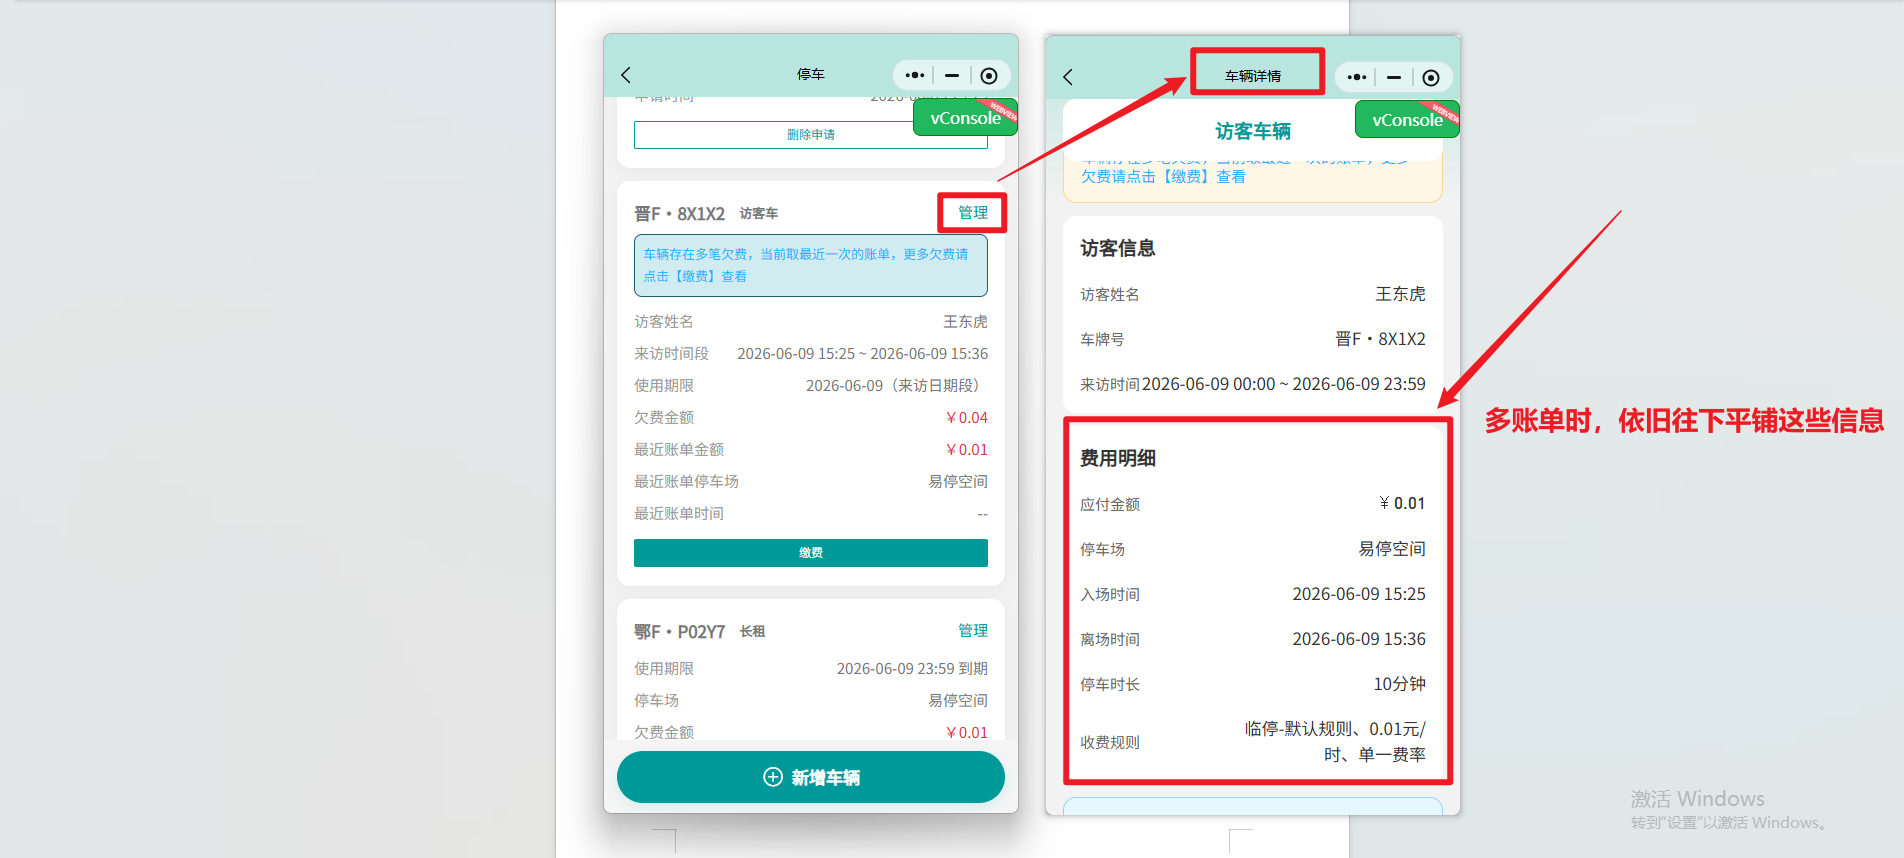Tap the 缴费 button for 晋F·8X1X2

pyautogui.click(x=811, y=553)
